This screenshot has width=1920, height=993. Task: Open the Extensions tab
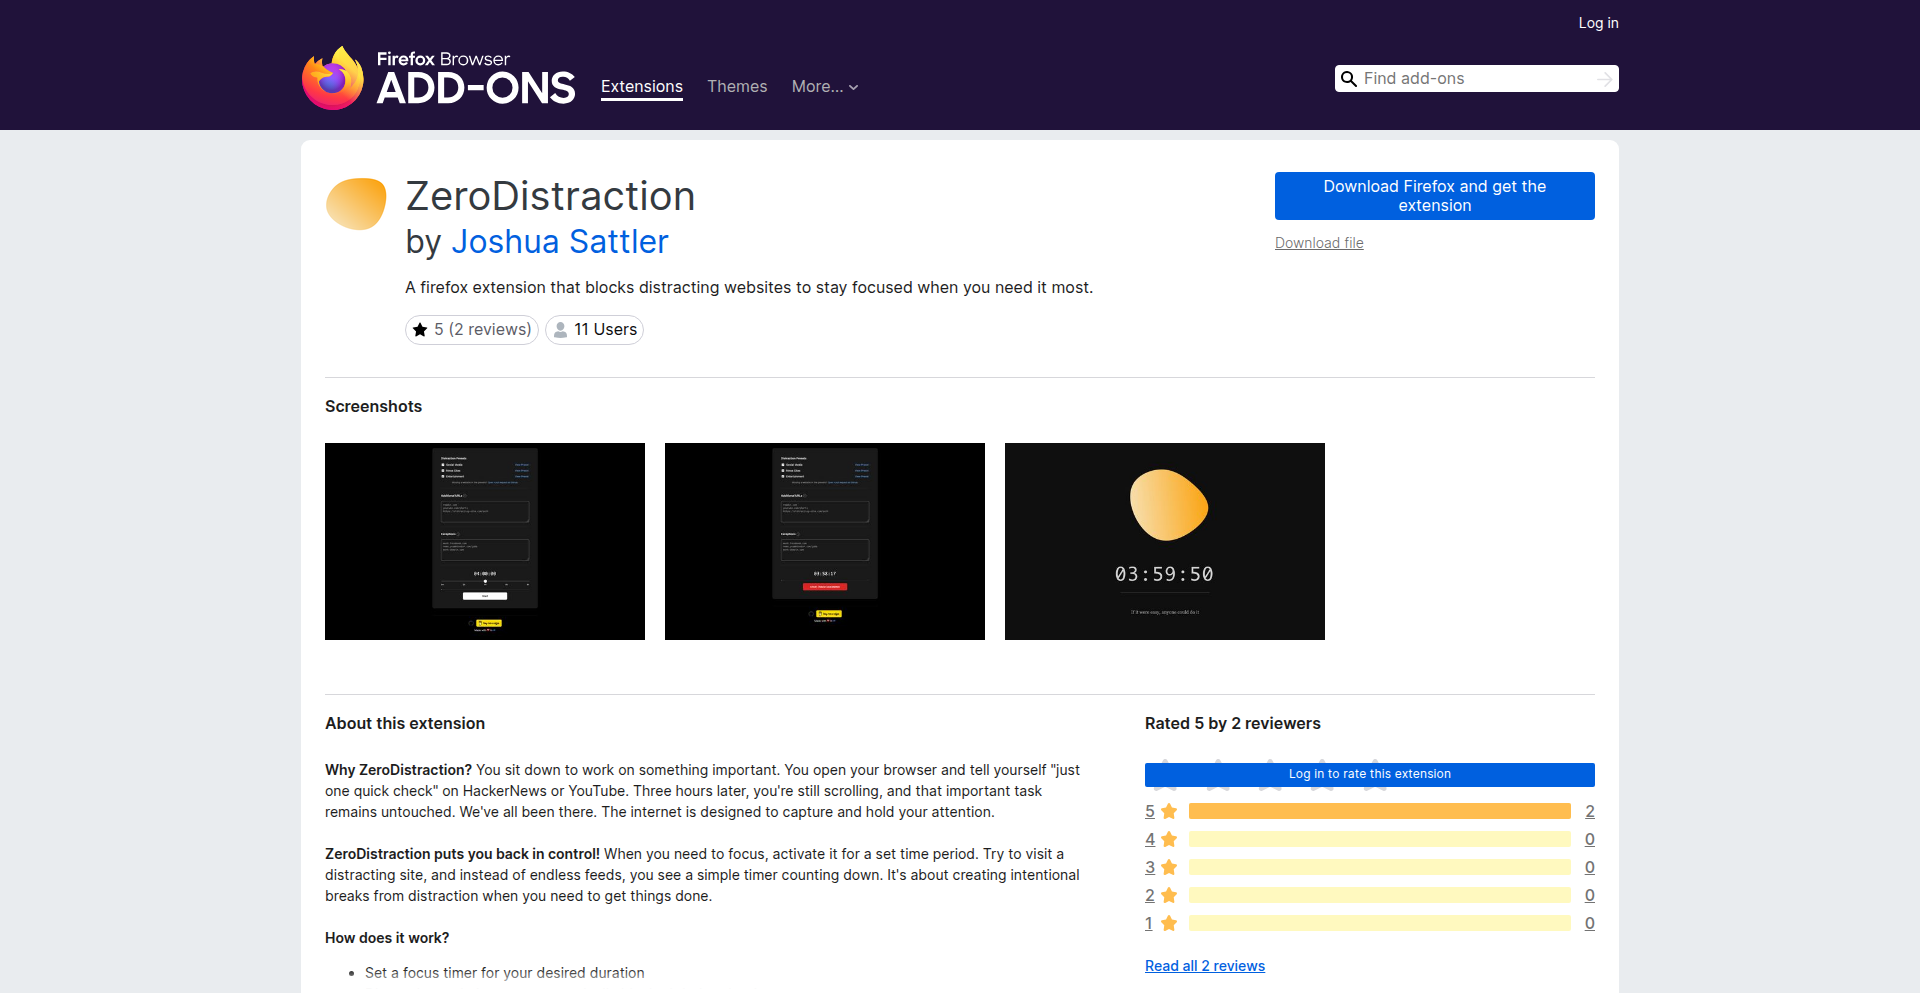pyautogui.click(x=642, y=87)
